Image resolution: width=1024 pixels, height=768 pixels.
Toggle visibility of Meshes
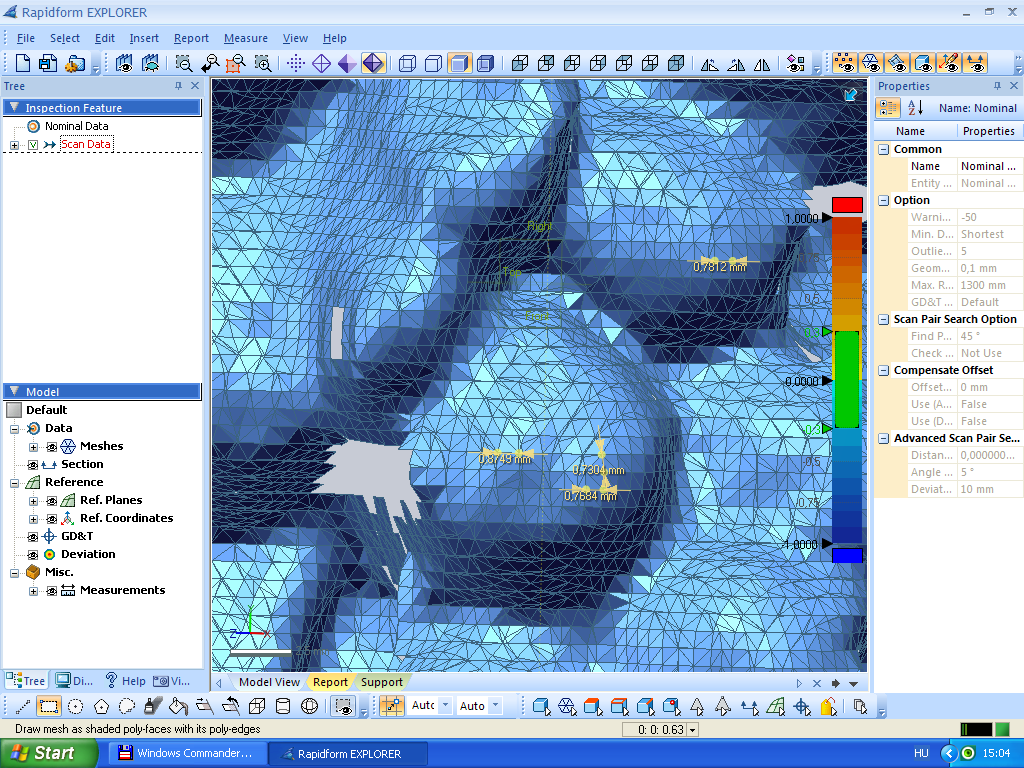pos(51,447)
